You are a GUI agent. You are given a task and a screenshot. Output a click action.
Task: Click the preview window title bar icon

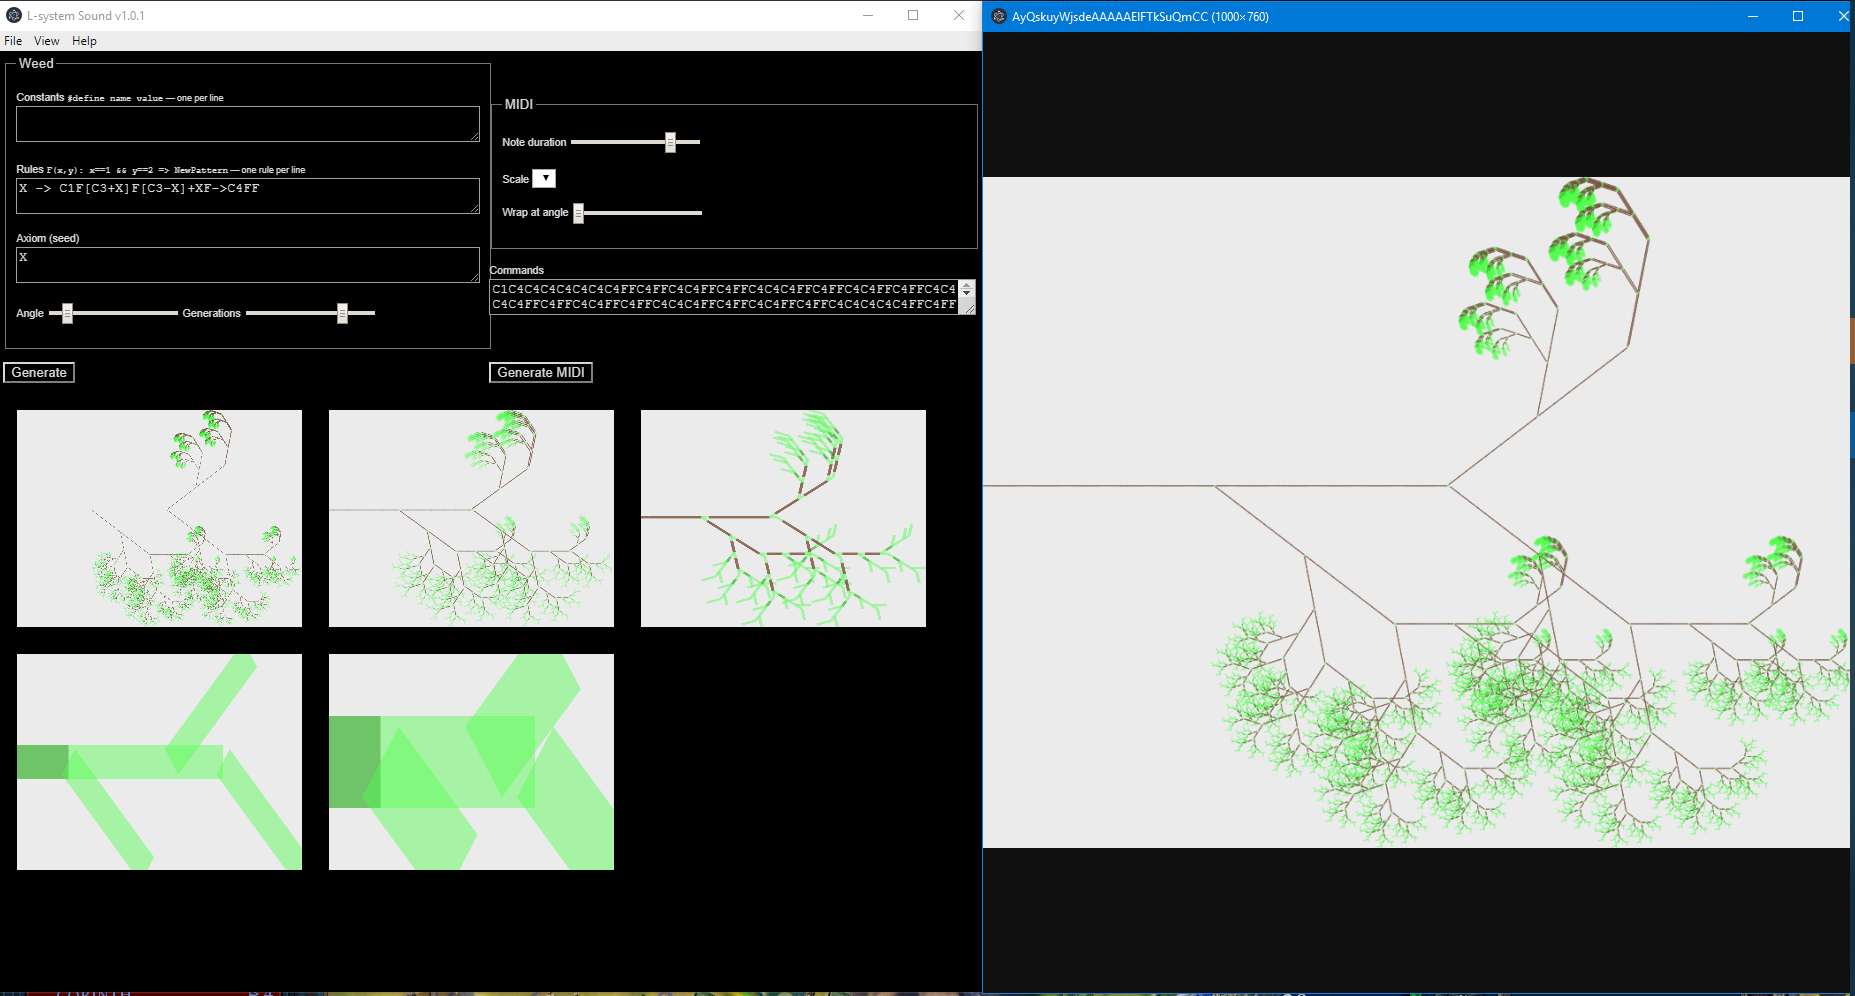point(998,16)
